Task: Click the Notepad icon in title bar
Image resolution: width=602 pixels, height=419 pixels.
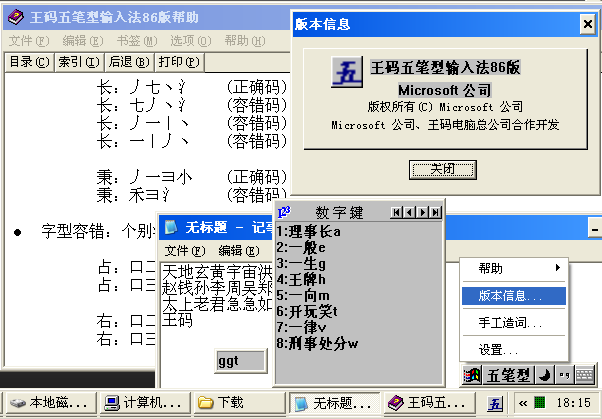Action: tap(171, 227)
